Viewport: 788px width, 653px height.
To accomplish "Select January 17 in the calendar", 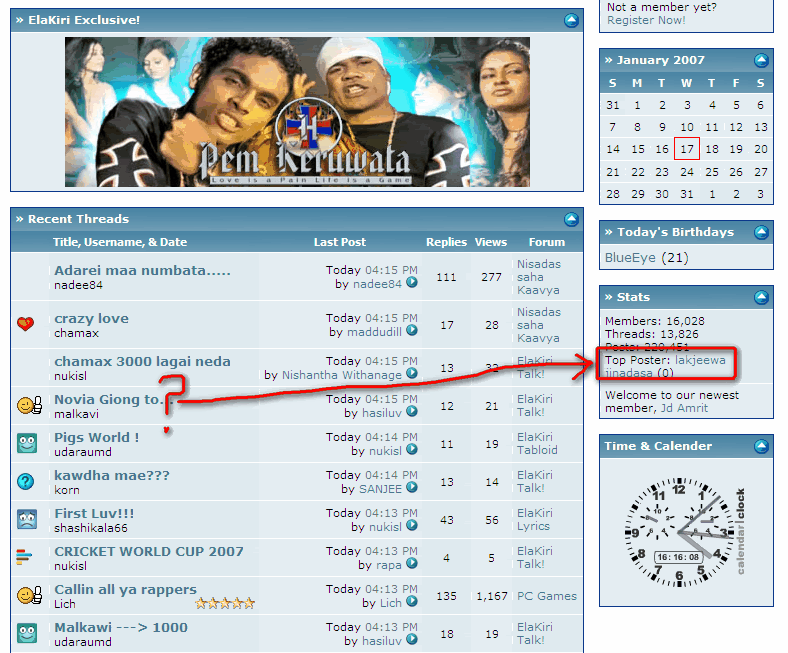I will pos(686,149).
